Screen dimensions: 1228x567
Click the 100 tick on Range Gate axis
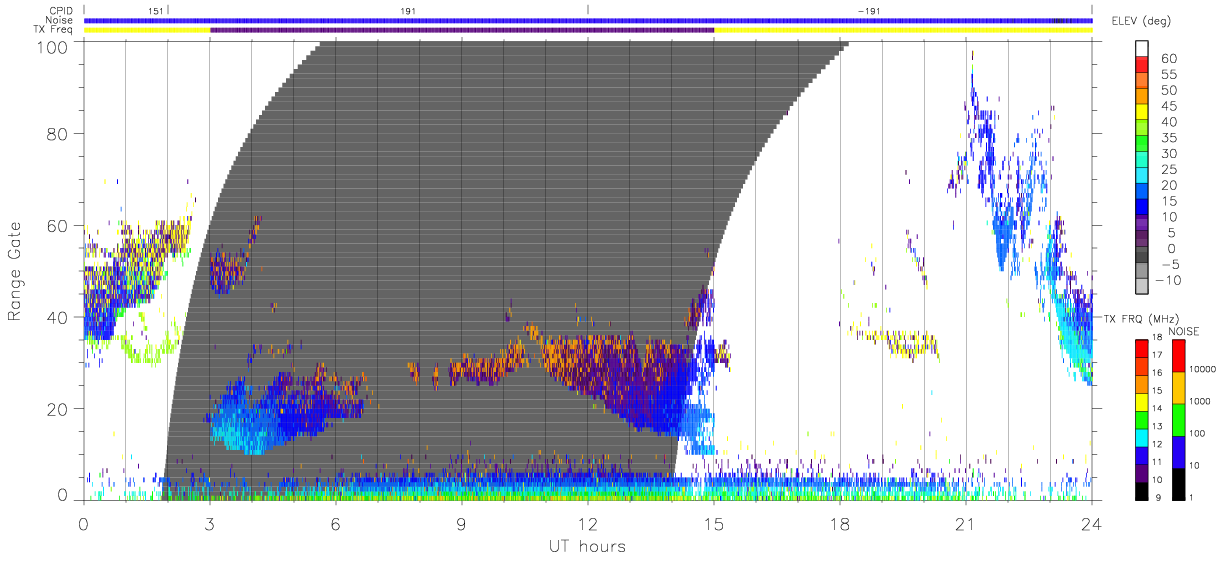(51, 47)
